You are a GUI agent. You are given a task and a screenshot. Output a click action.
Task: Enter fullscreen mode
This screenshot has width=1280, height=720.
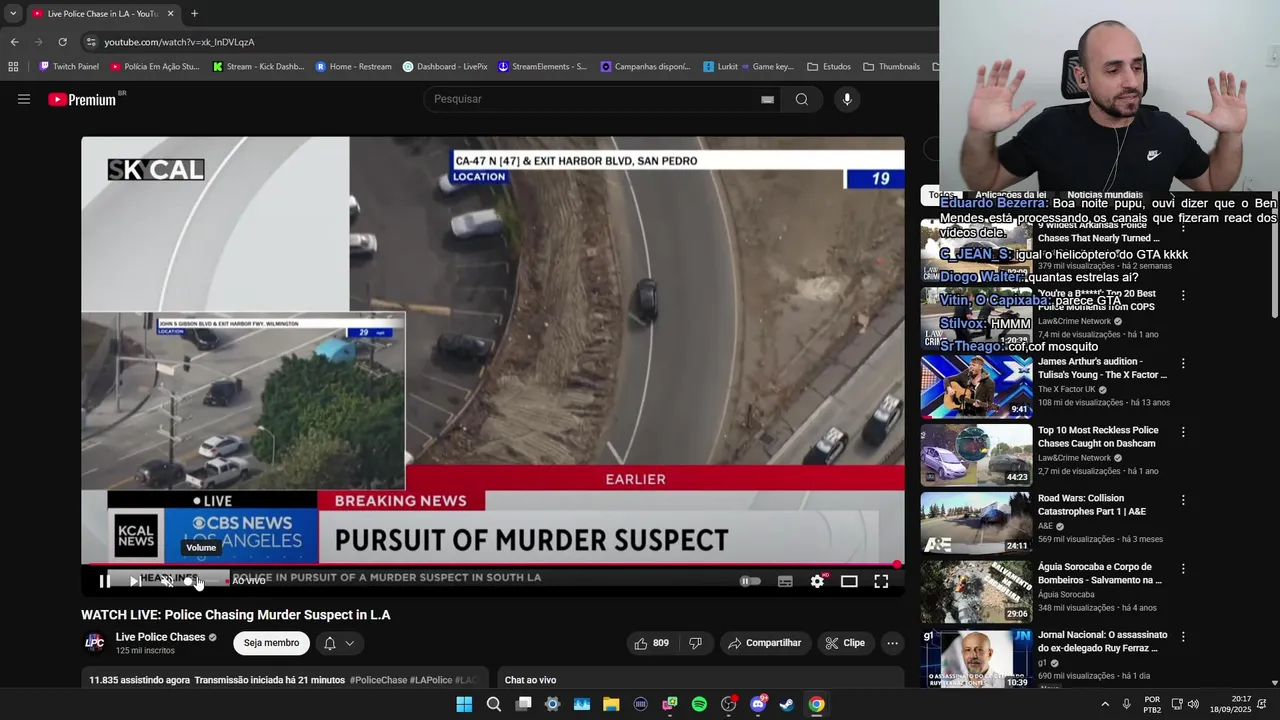coord(881,581)
